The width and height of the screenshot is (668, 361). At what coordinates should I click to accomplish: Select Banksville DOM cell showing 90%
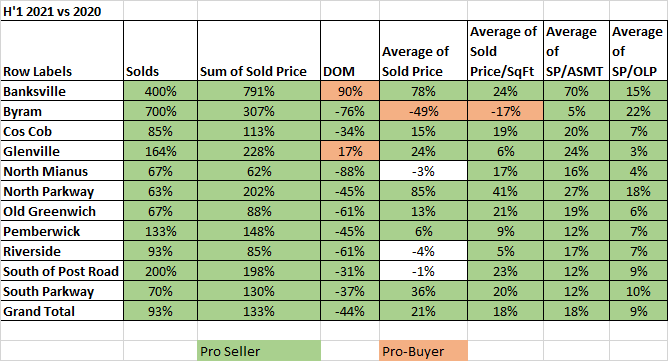pos(350,91)
